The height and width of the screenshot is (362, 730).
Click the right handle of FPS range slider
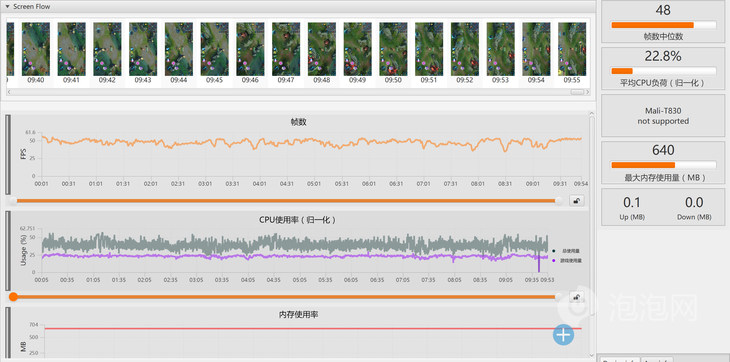(x=559, y=201)
